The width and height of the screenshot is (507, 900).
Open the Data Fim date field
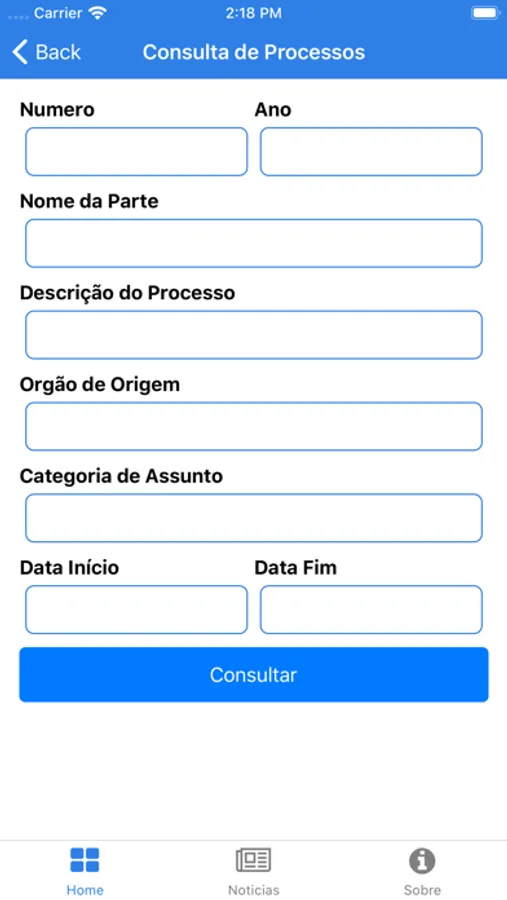[x=371, y=610]
